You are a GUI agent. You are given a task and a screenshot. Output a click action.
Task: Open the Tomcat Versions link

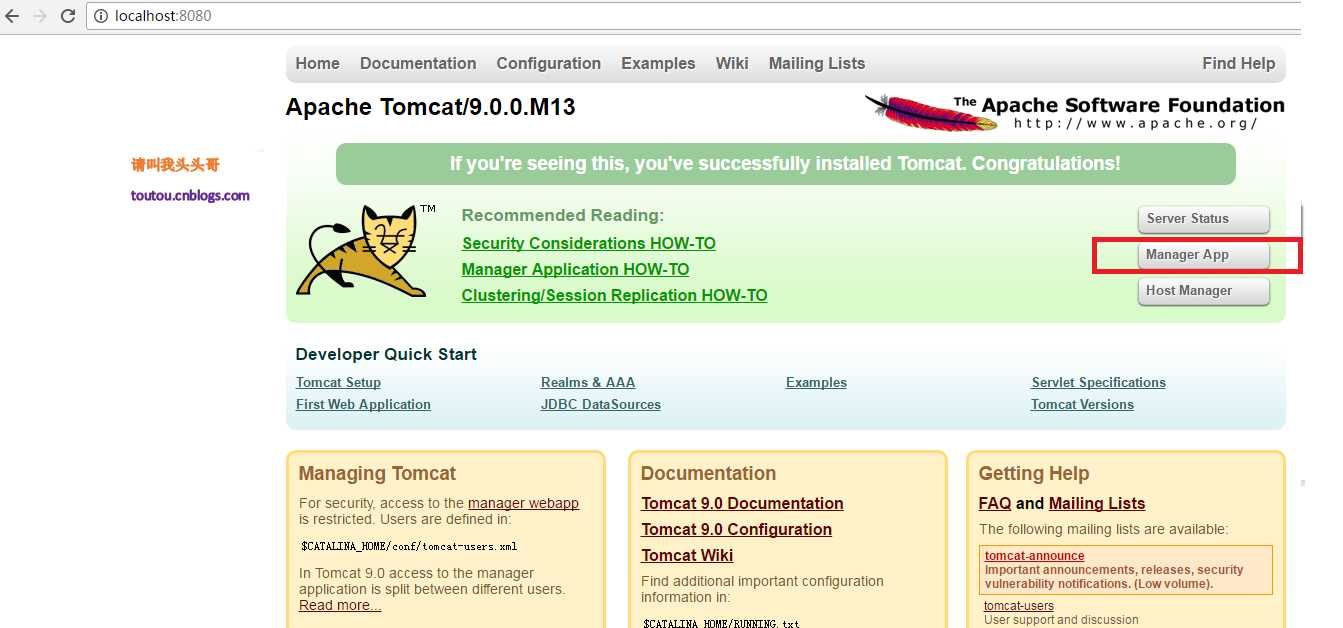[1082, 404]
